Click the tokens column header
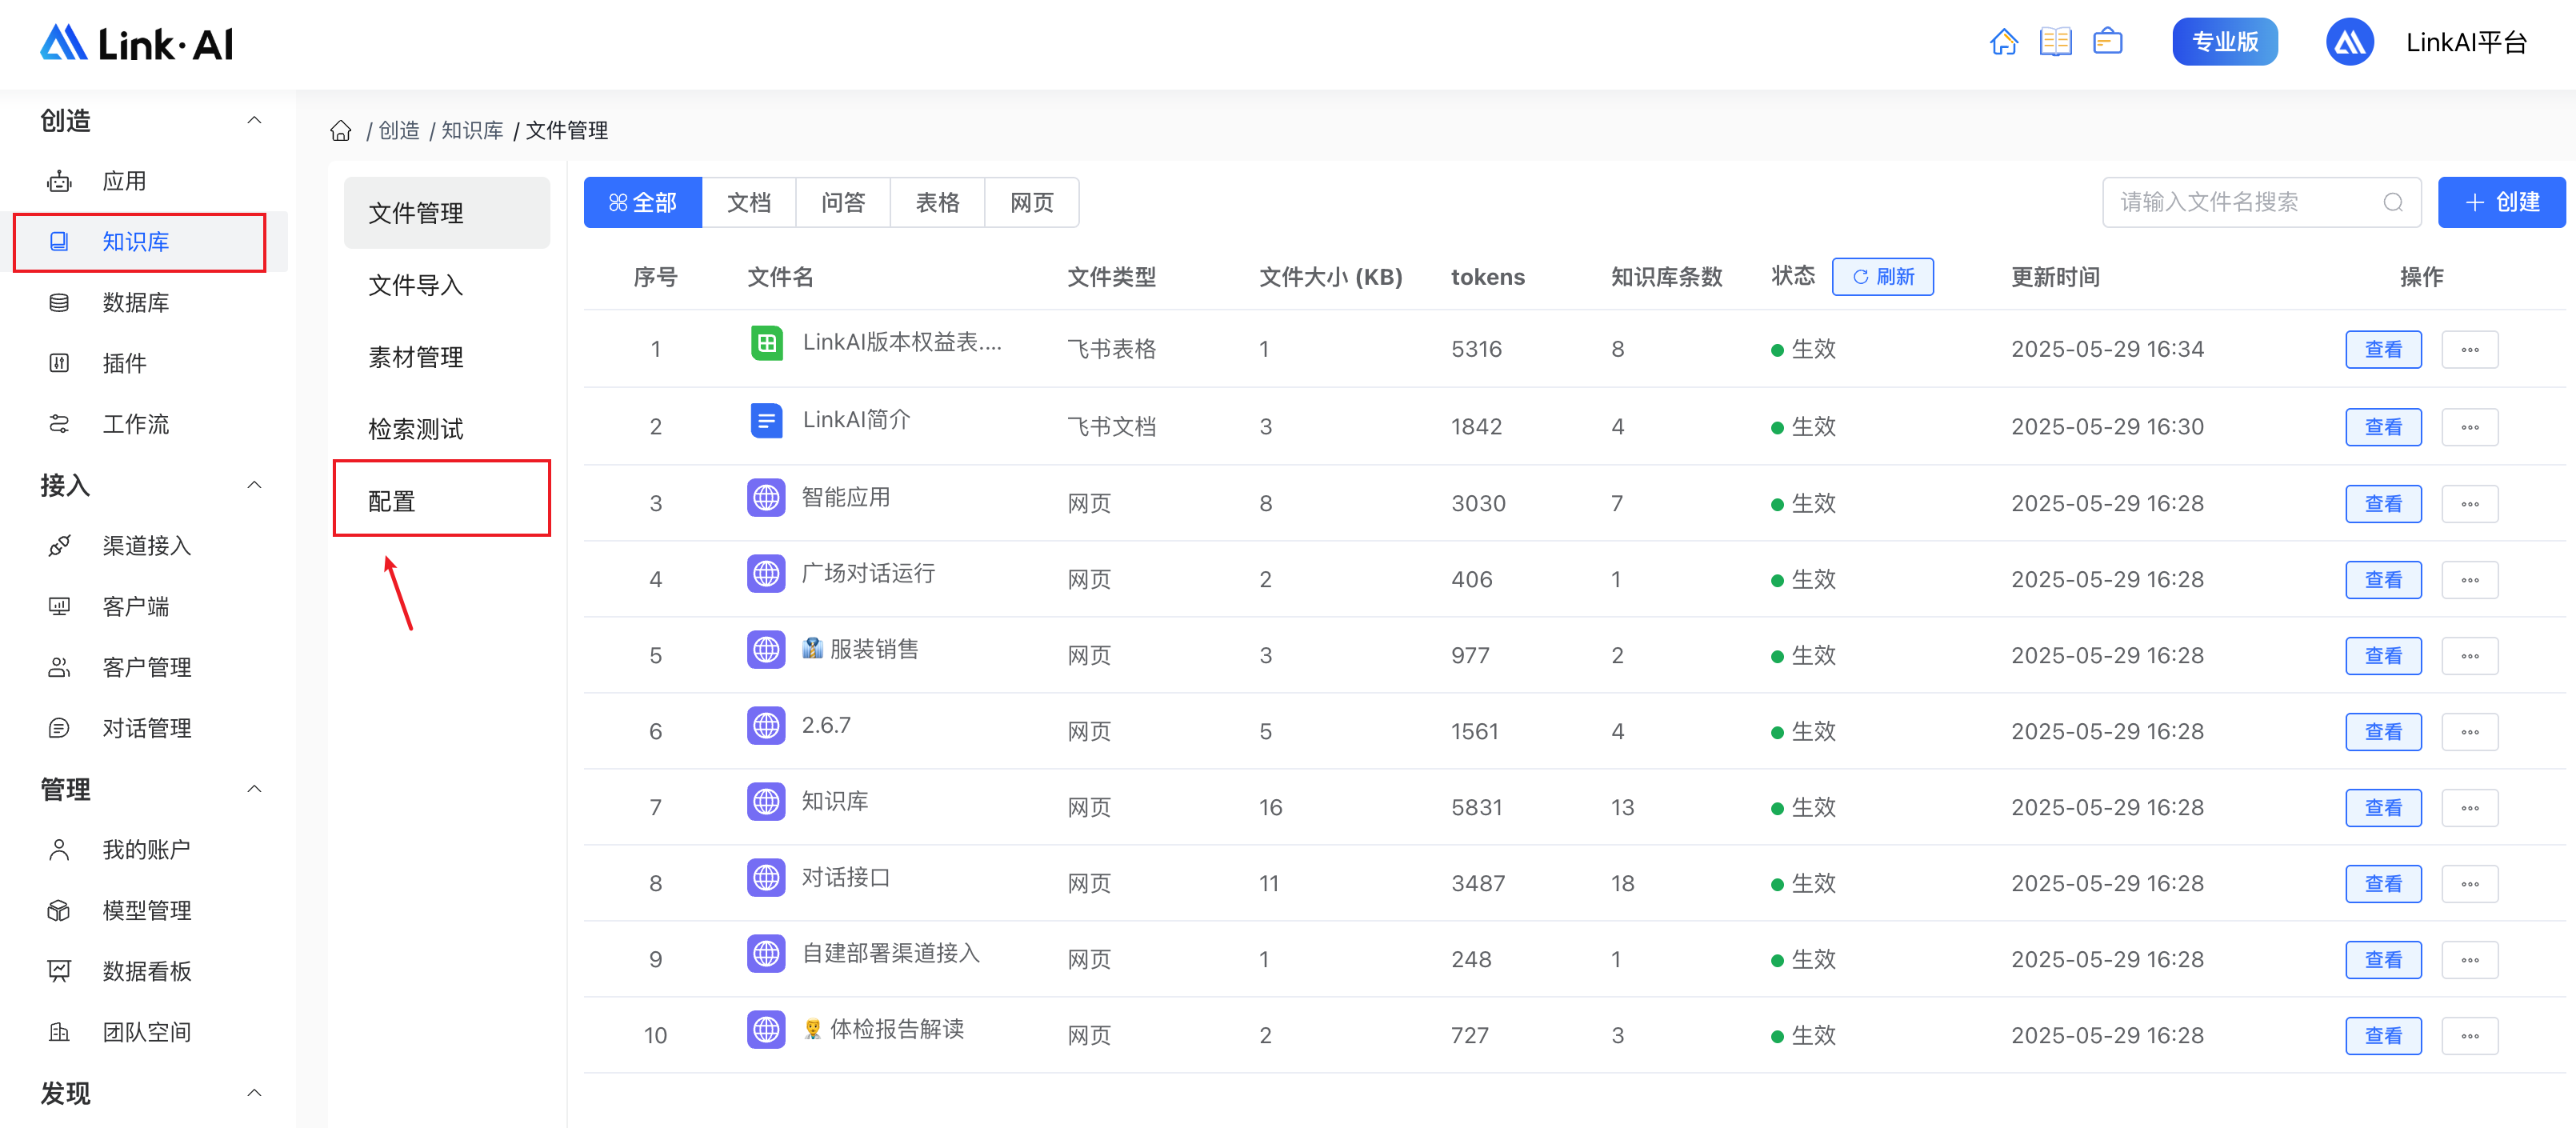This screenshot has height=1128, width=2576. coord(1487,277)
